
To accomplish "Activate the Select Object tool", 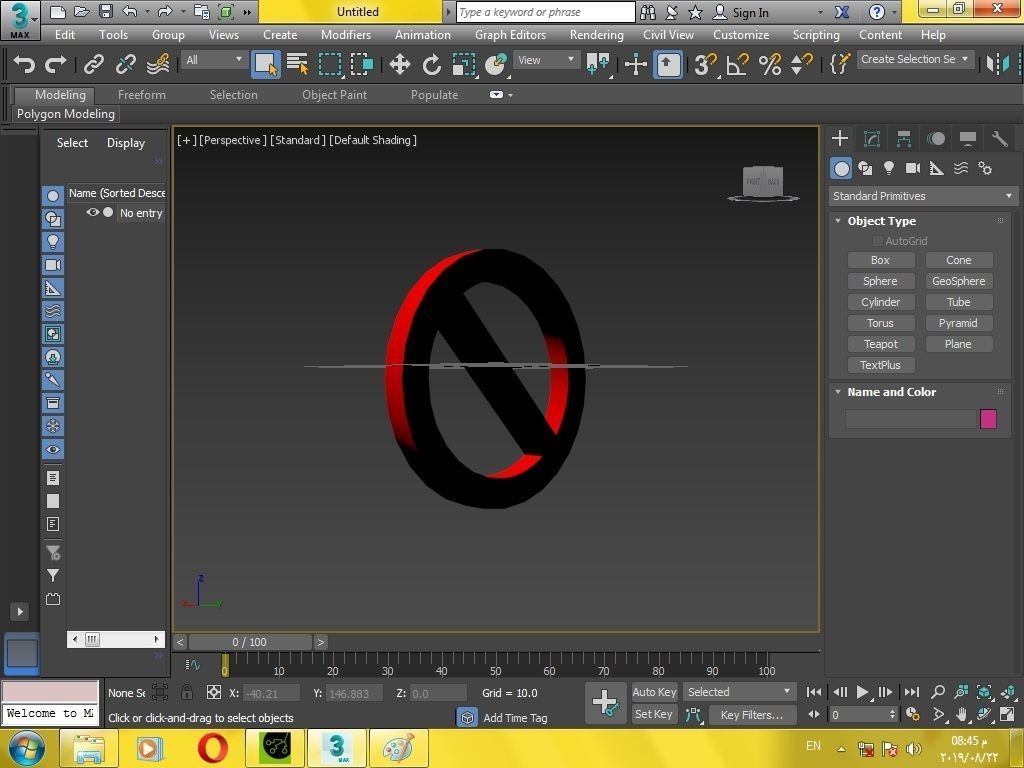I will (266, 64).
